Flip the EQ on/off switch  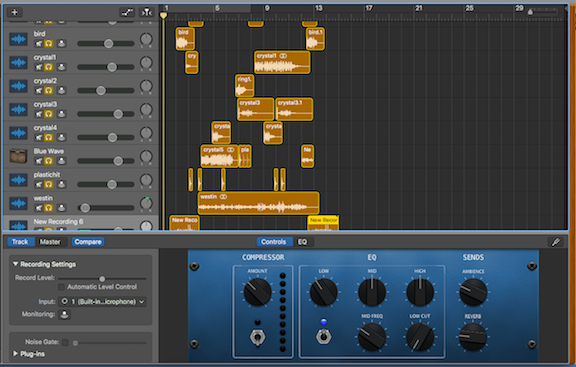click(324, 336)
